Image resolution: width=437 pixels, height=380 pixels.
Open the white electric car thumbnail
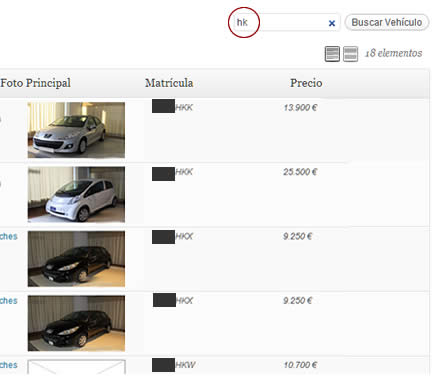pos(76,194)
